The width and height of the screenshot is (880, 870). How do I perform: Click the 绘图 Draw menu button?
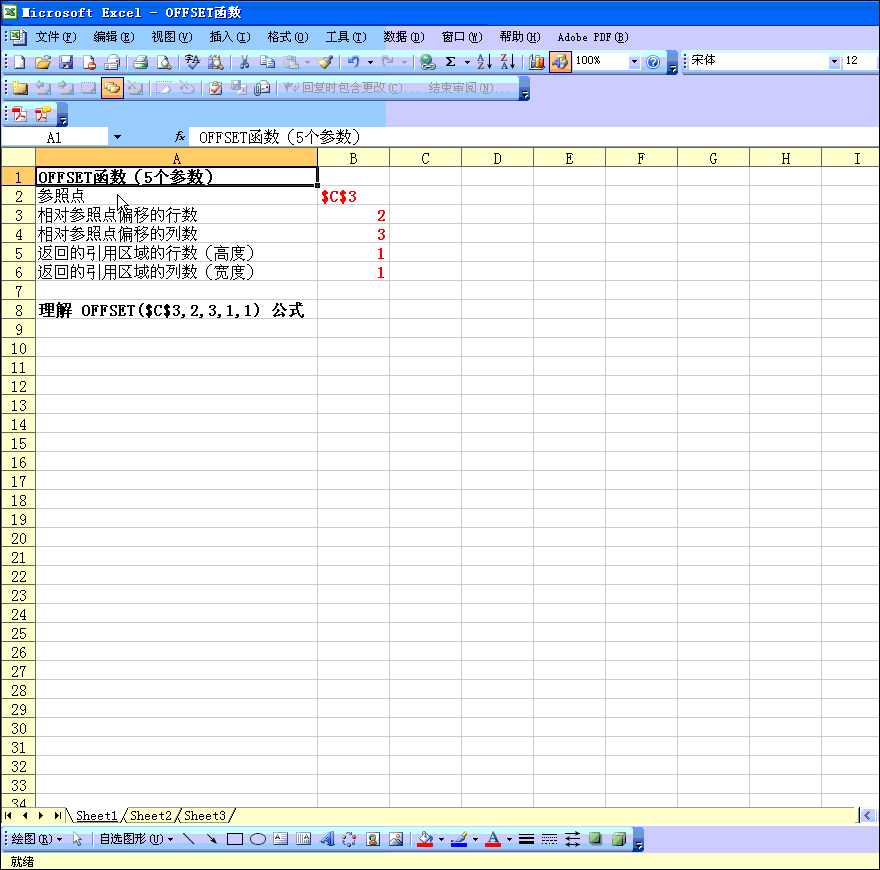tap(36, 839)
